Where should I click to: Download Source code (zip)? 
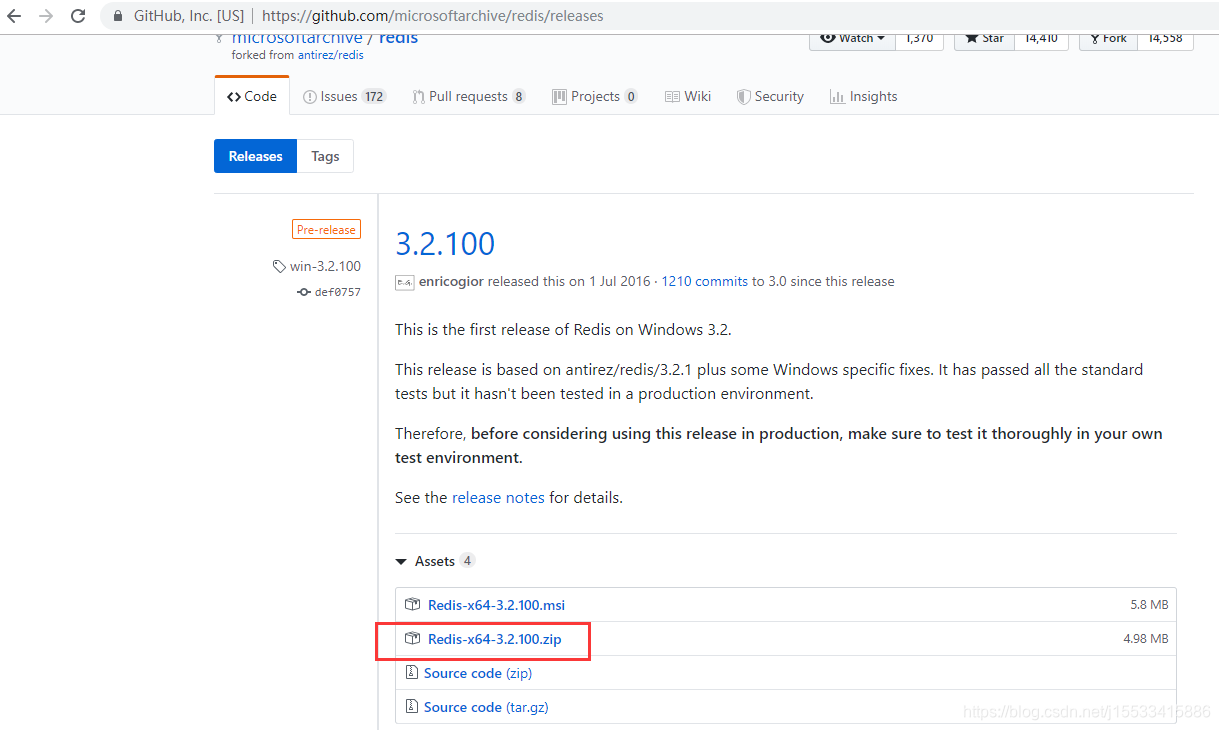point(478,673)
